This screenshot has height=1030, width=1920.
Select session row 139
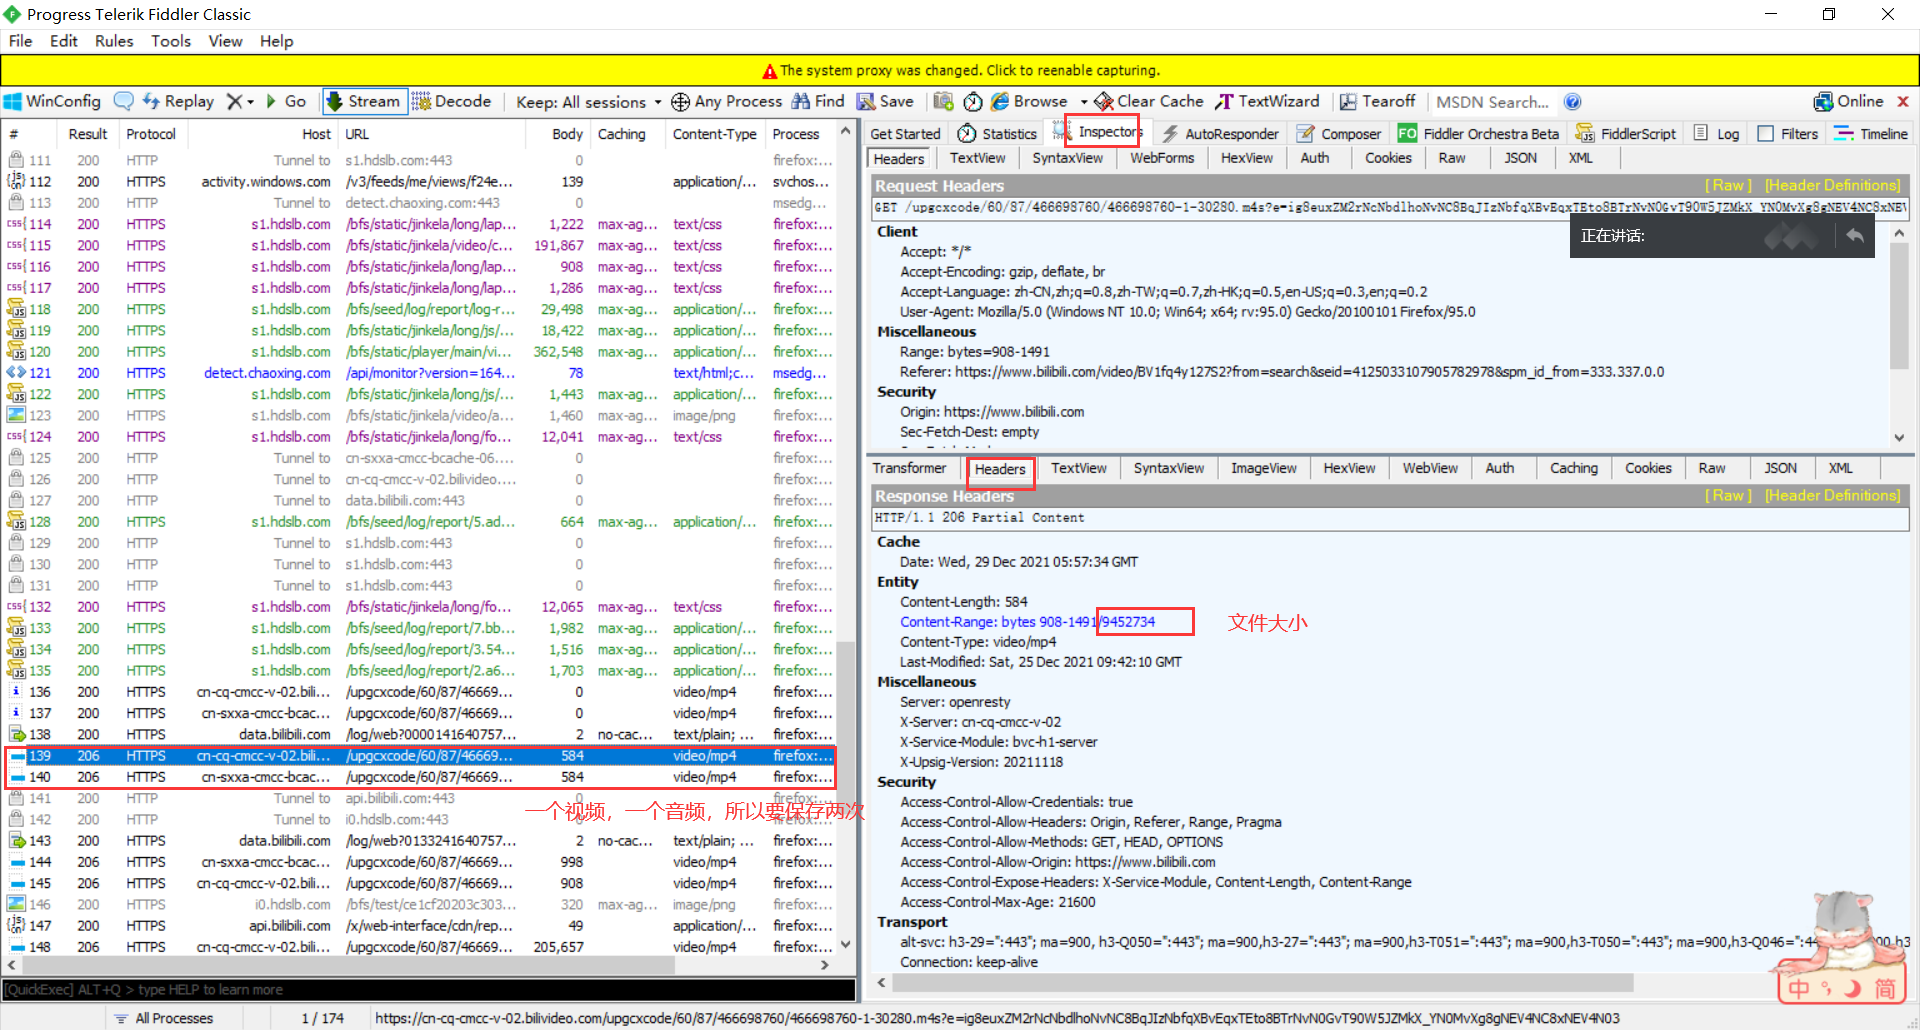pos(420,756)
